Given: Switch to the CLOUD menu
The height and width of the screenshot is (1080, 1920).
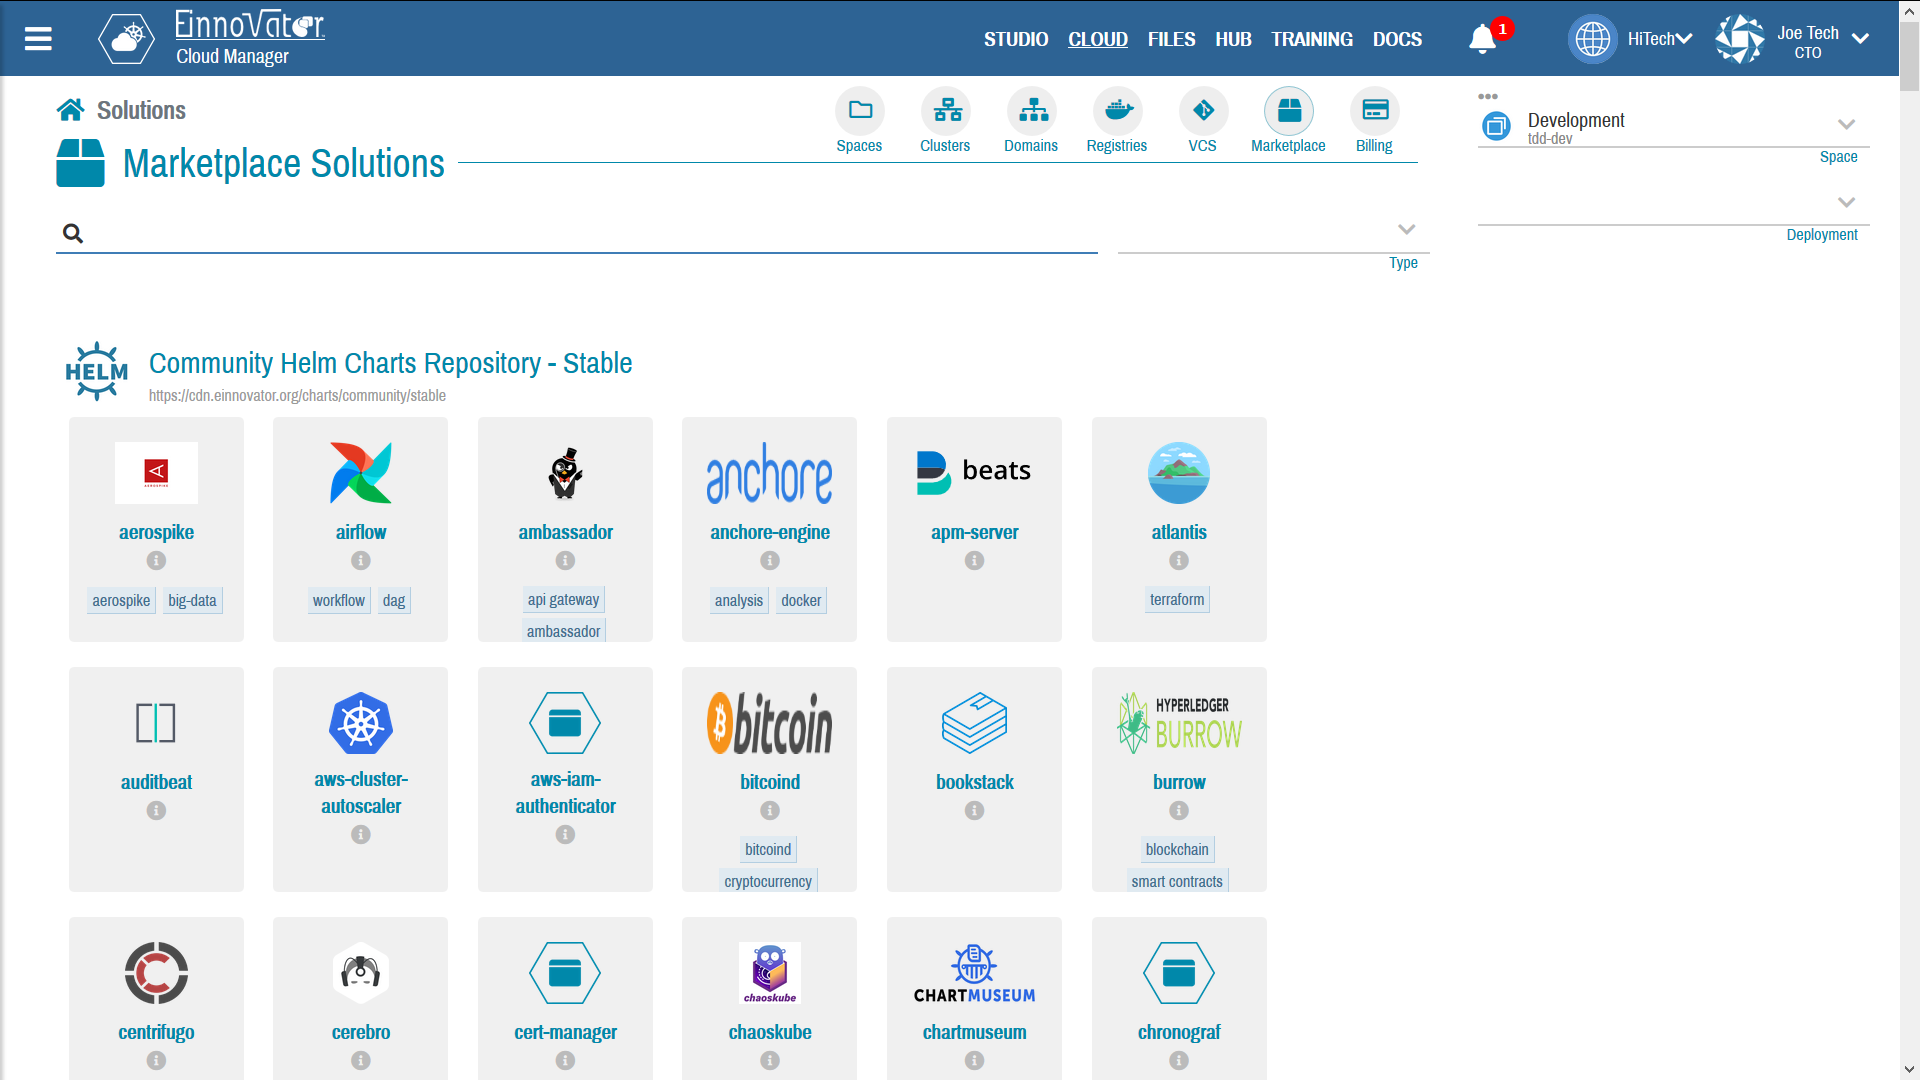Looking at the screenshot, I should [x=1098, y=39].
